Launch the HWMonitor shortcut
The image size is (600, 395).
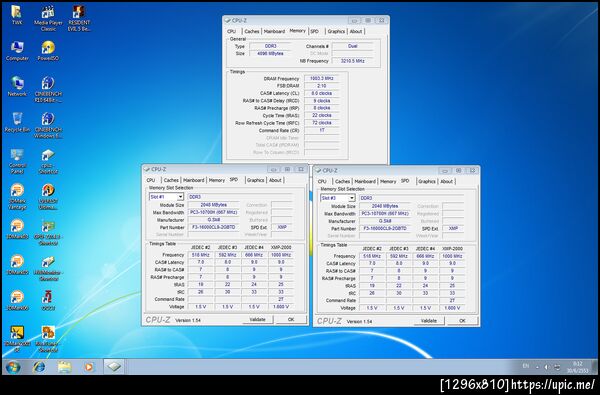coord(48,268)
